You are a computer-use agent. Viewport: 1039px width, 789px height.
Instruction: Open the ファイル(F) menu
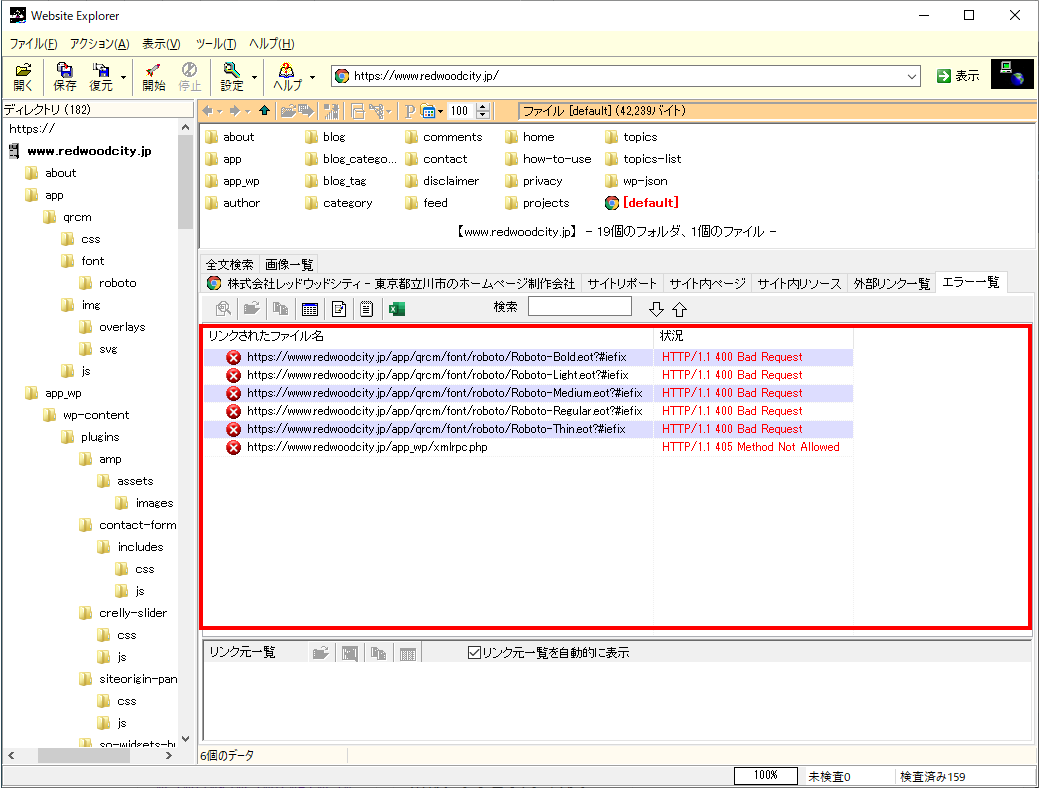coord(33,44)
